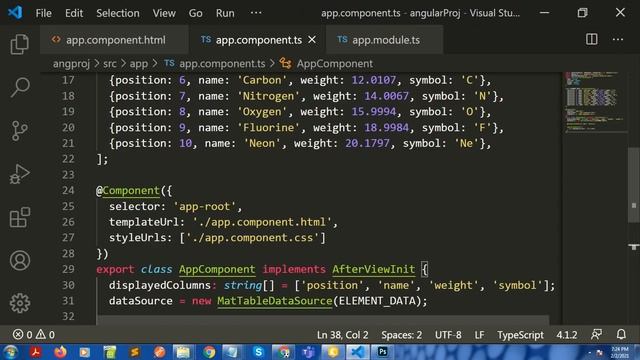This screenshot has height=360, width=640.
Task: Click the VS Code logo icon
Action: (16, 12)
